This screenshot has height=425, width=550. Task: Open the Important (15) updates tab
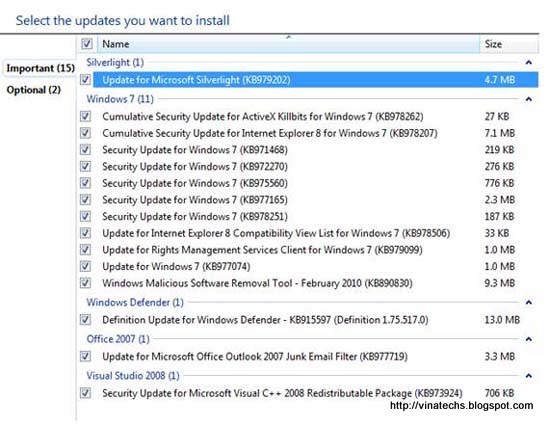point(40,68)
